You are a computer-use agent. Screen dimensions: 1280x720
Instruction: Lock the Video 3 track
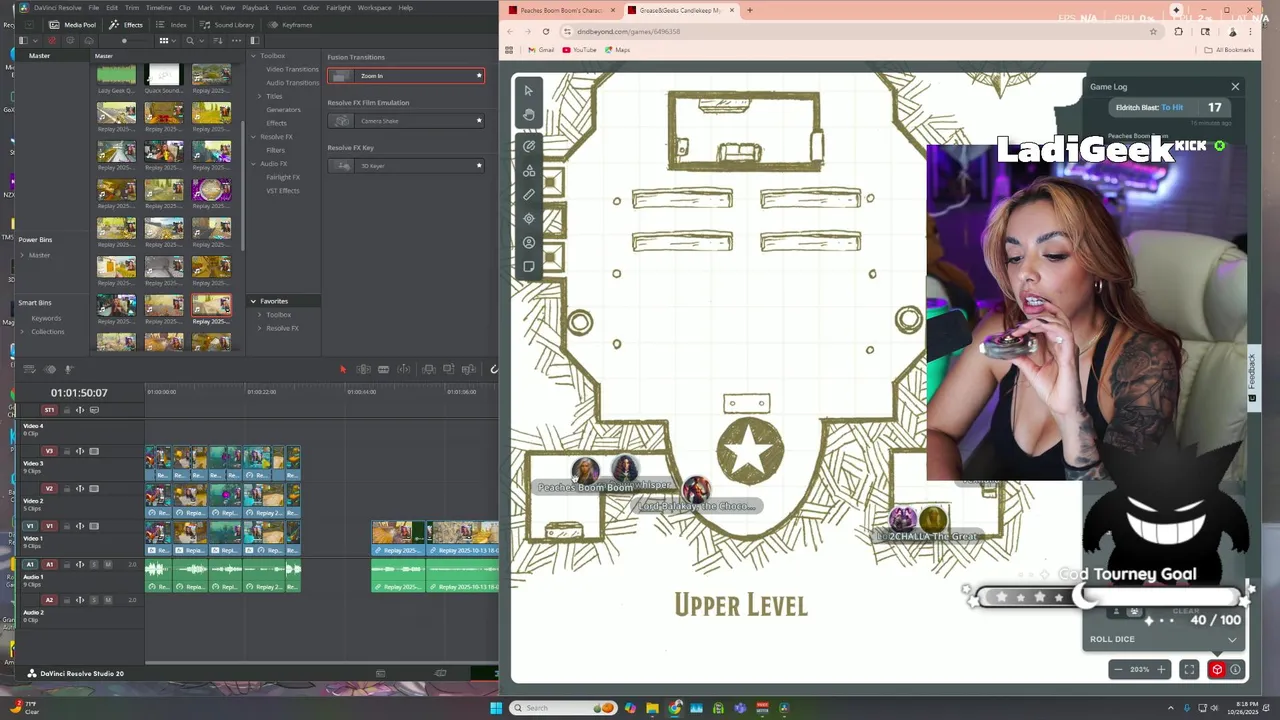[67, 451]
